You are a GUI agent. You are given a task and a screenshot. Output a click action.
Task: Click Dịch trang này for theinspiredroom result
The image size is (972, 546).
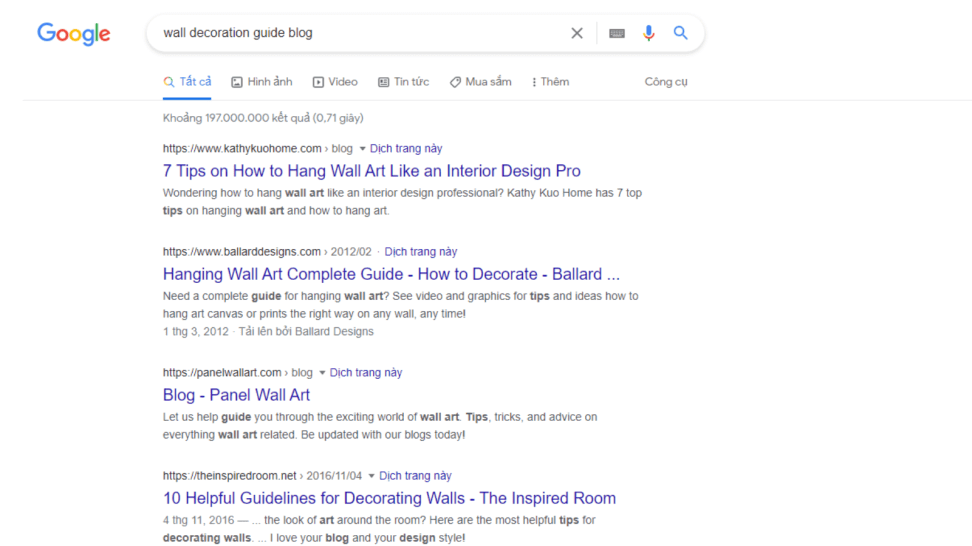pos(415,476)
